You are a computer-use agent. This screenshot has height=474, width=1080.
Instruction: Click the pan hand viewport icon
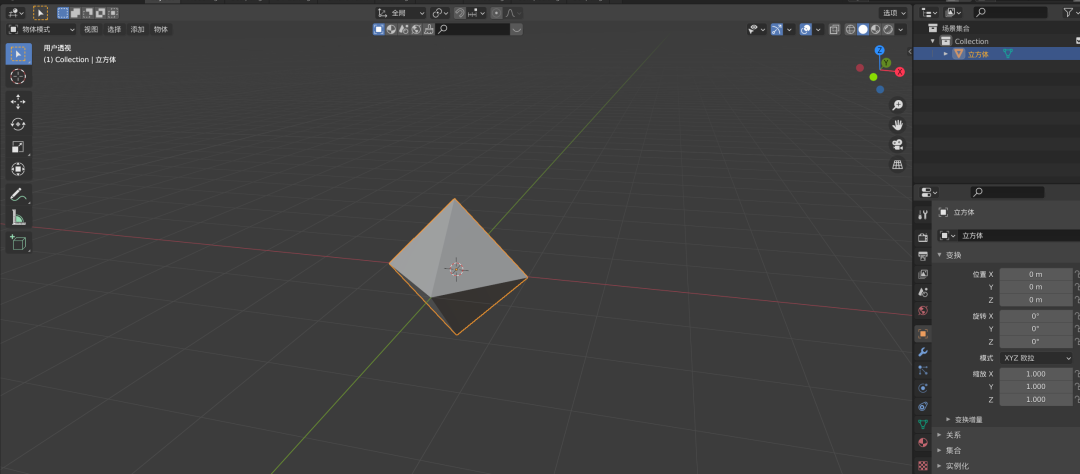tap(897, 125)
